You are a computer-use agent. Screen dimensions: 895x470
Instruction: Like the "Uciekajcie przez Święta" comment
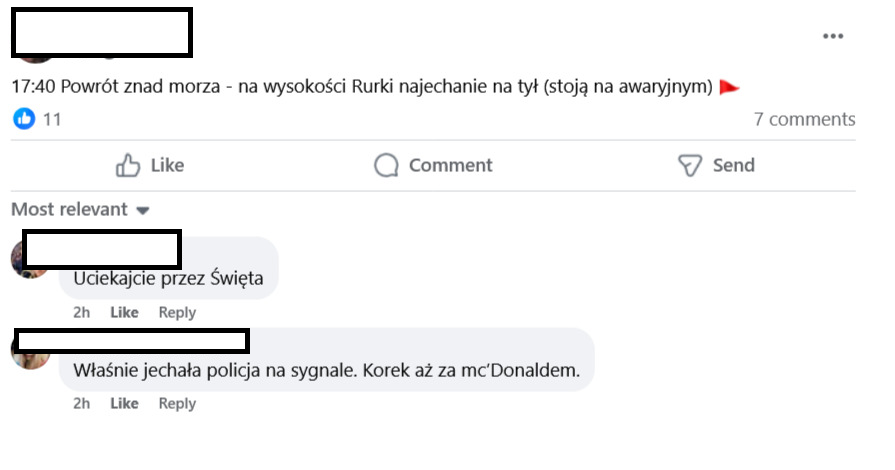point(124,312)
